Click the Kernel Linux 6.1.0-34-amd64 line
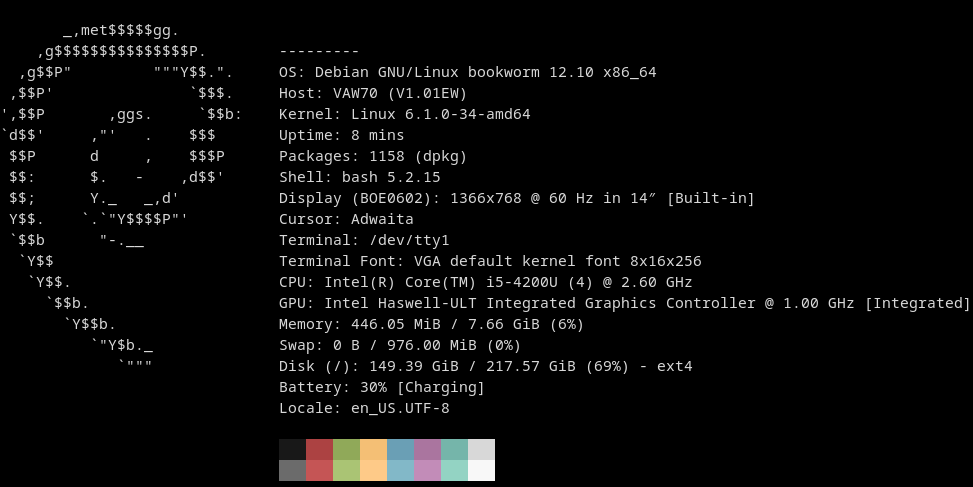The height and width of the screenshot is (487, 973). tap(404, 114)
